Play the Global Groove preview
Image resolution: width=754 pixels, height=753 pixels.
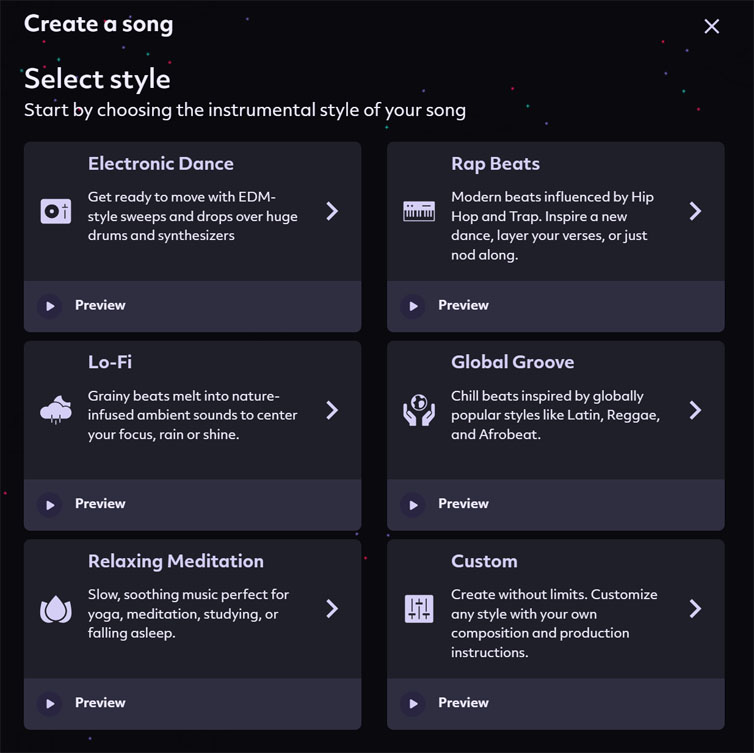pyautogui.click(x=413, y=505)
